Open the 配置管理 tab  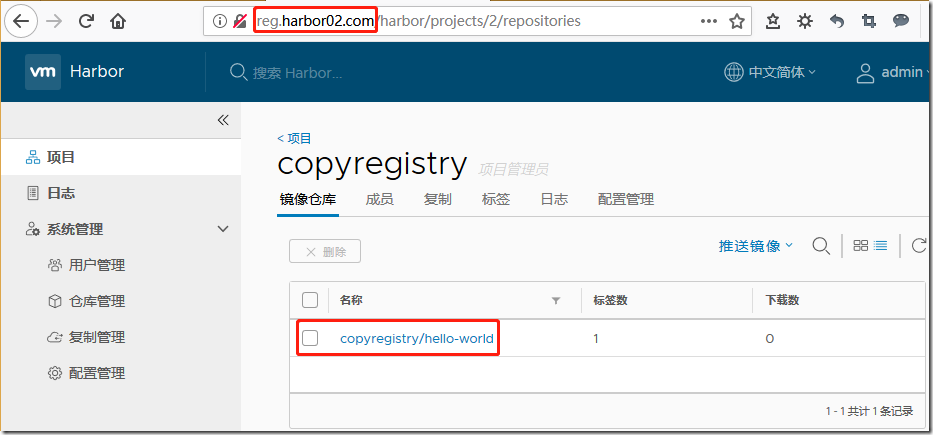(x=625, y=199)
